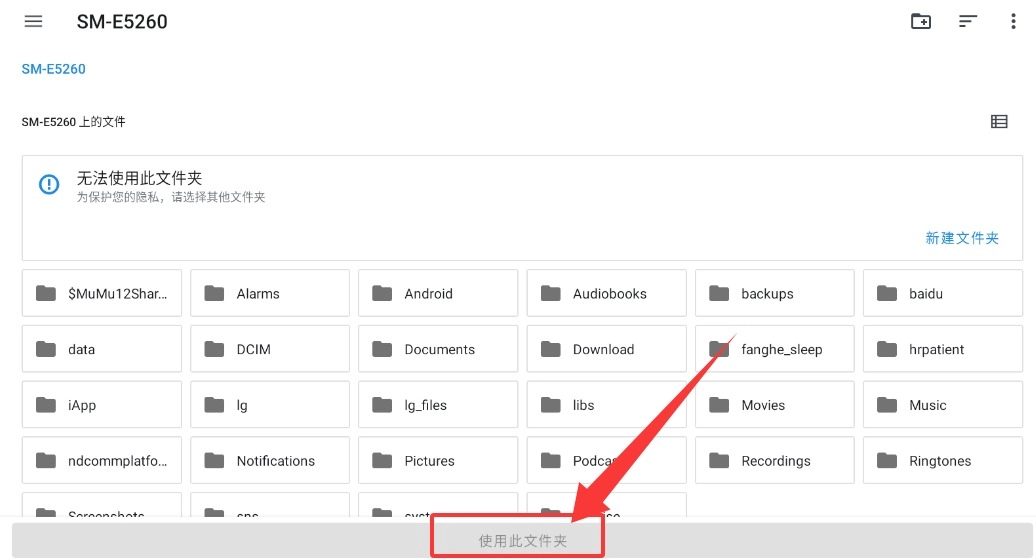Click the SM-E5260 breadcrumb link
Screen dimensions: 1036x560
(x=54, y=69)
